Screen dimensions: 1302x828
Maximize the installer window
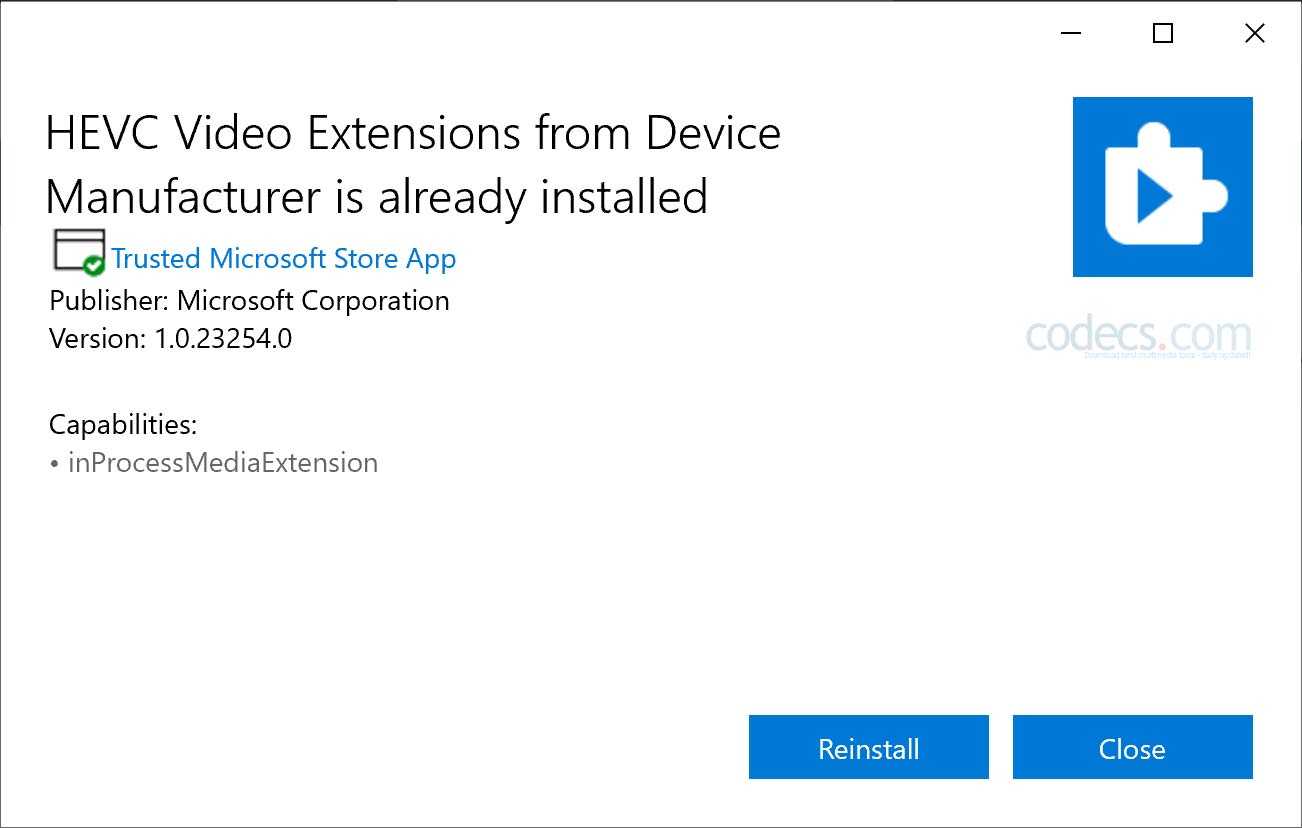click(x=1162, y=34)
